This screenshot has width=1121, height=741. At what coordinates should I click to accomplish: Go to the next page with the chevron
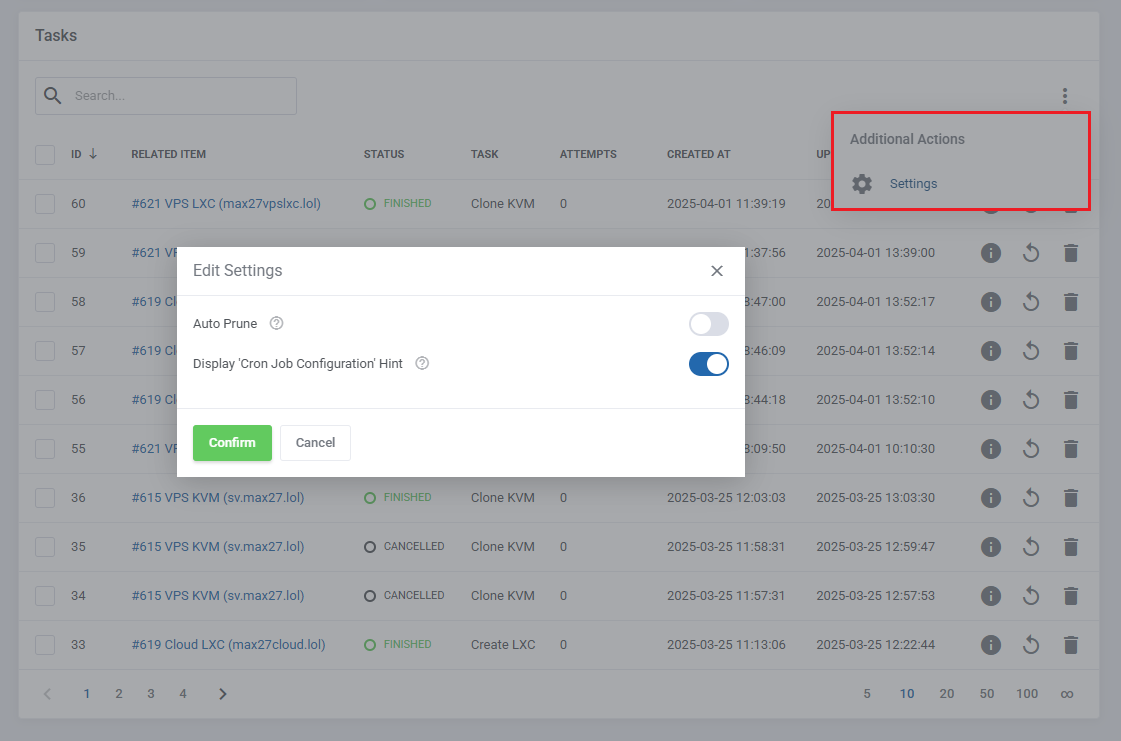(222, 694)
